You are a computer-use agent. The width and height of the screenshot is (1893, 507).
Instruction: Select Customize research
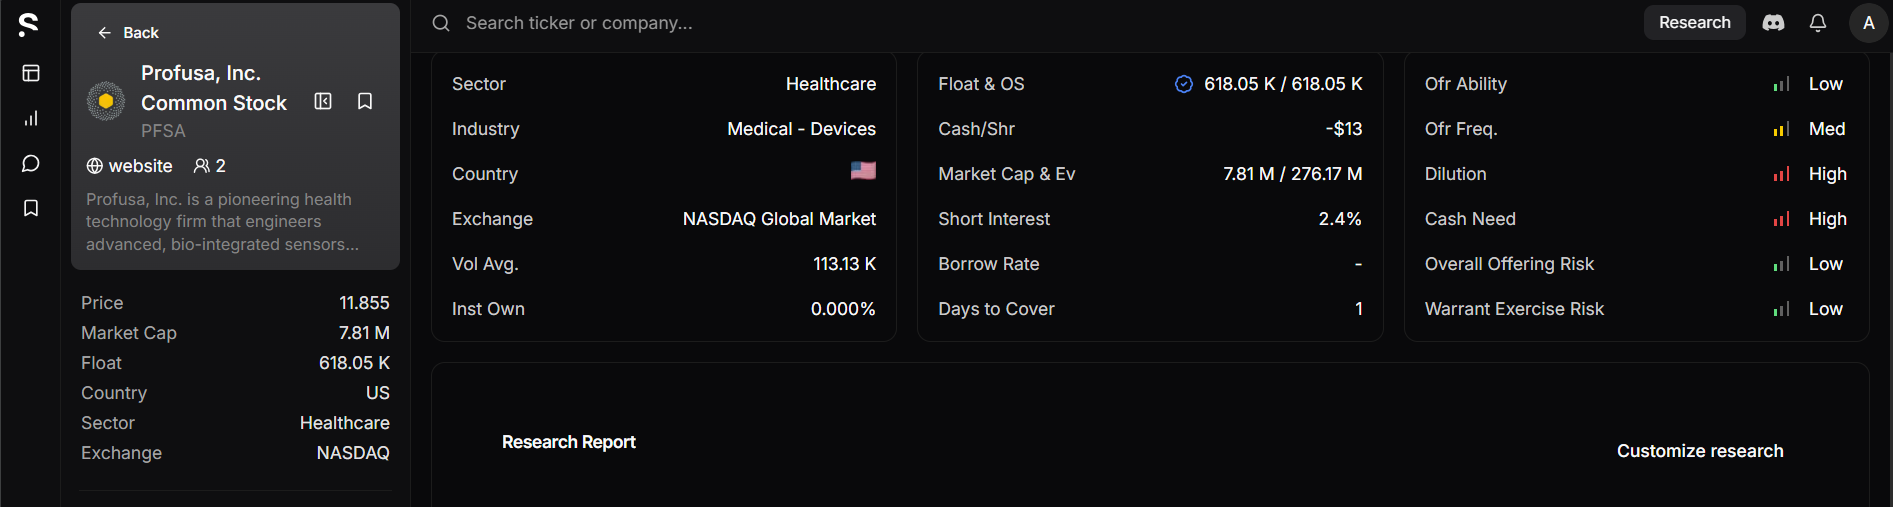pyautogui.click(x=1700, y=451)
